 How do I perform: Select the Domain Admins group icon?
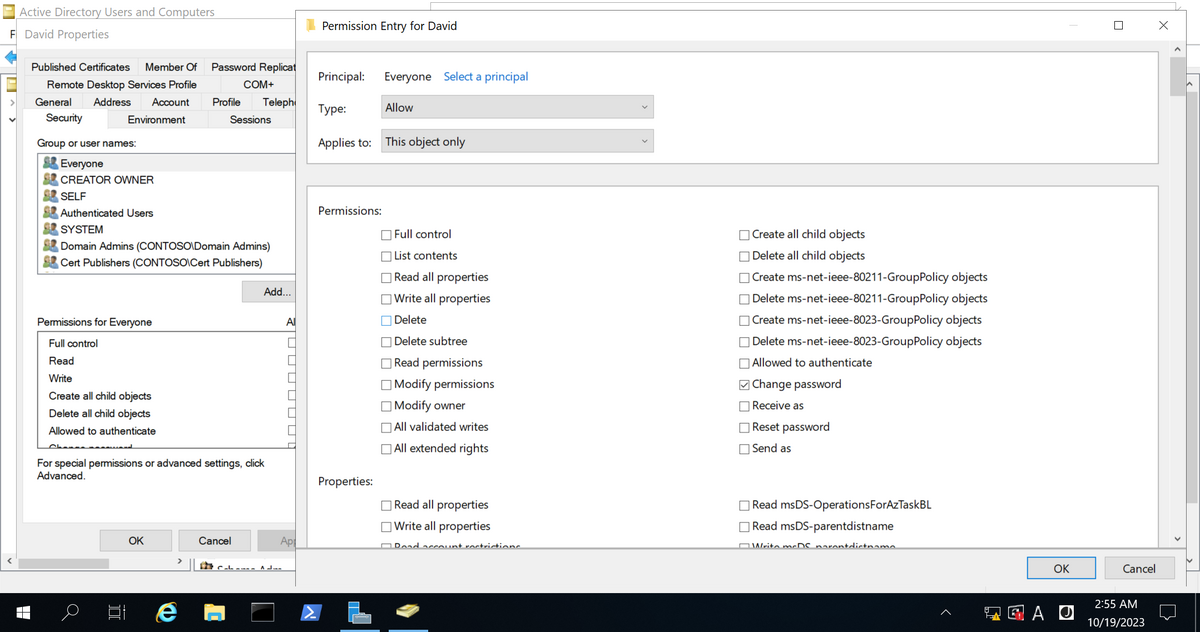[51, 246]
